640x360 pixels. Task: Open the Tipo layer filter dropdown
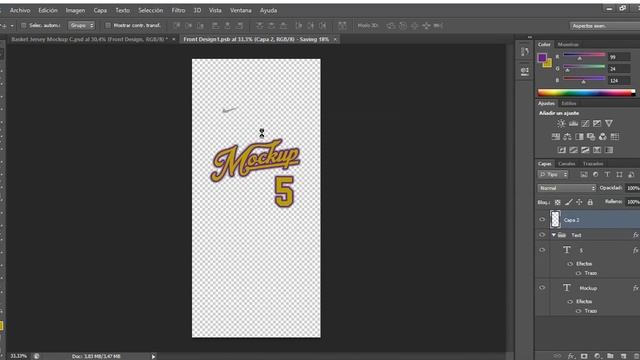coord(553,175)
